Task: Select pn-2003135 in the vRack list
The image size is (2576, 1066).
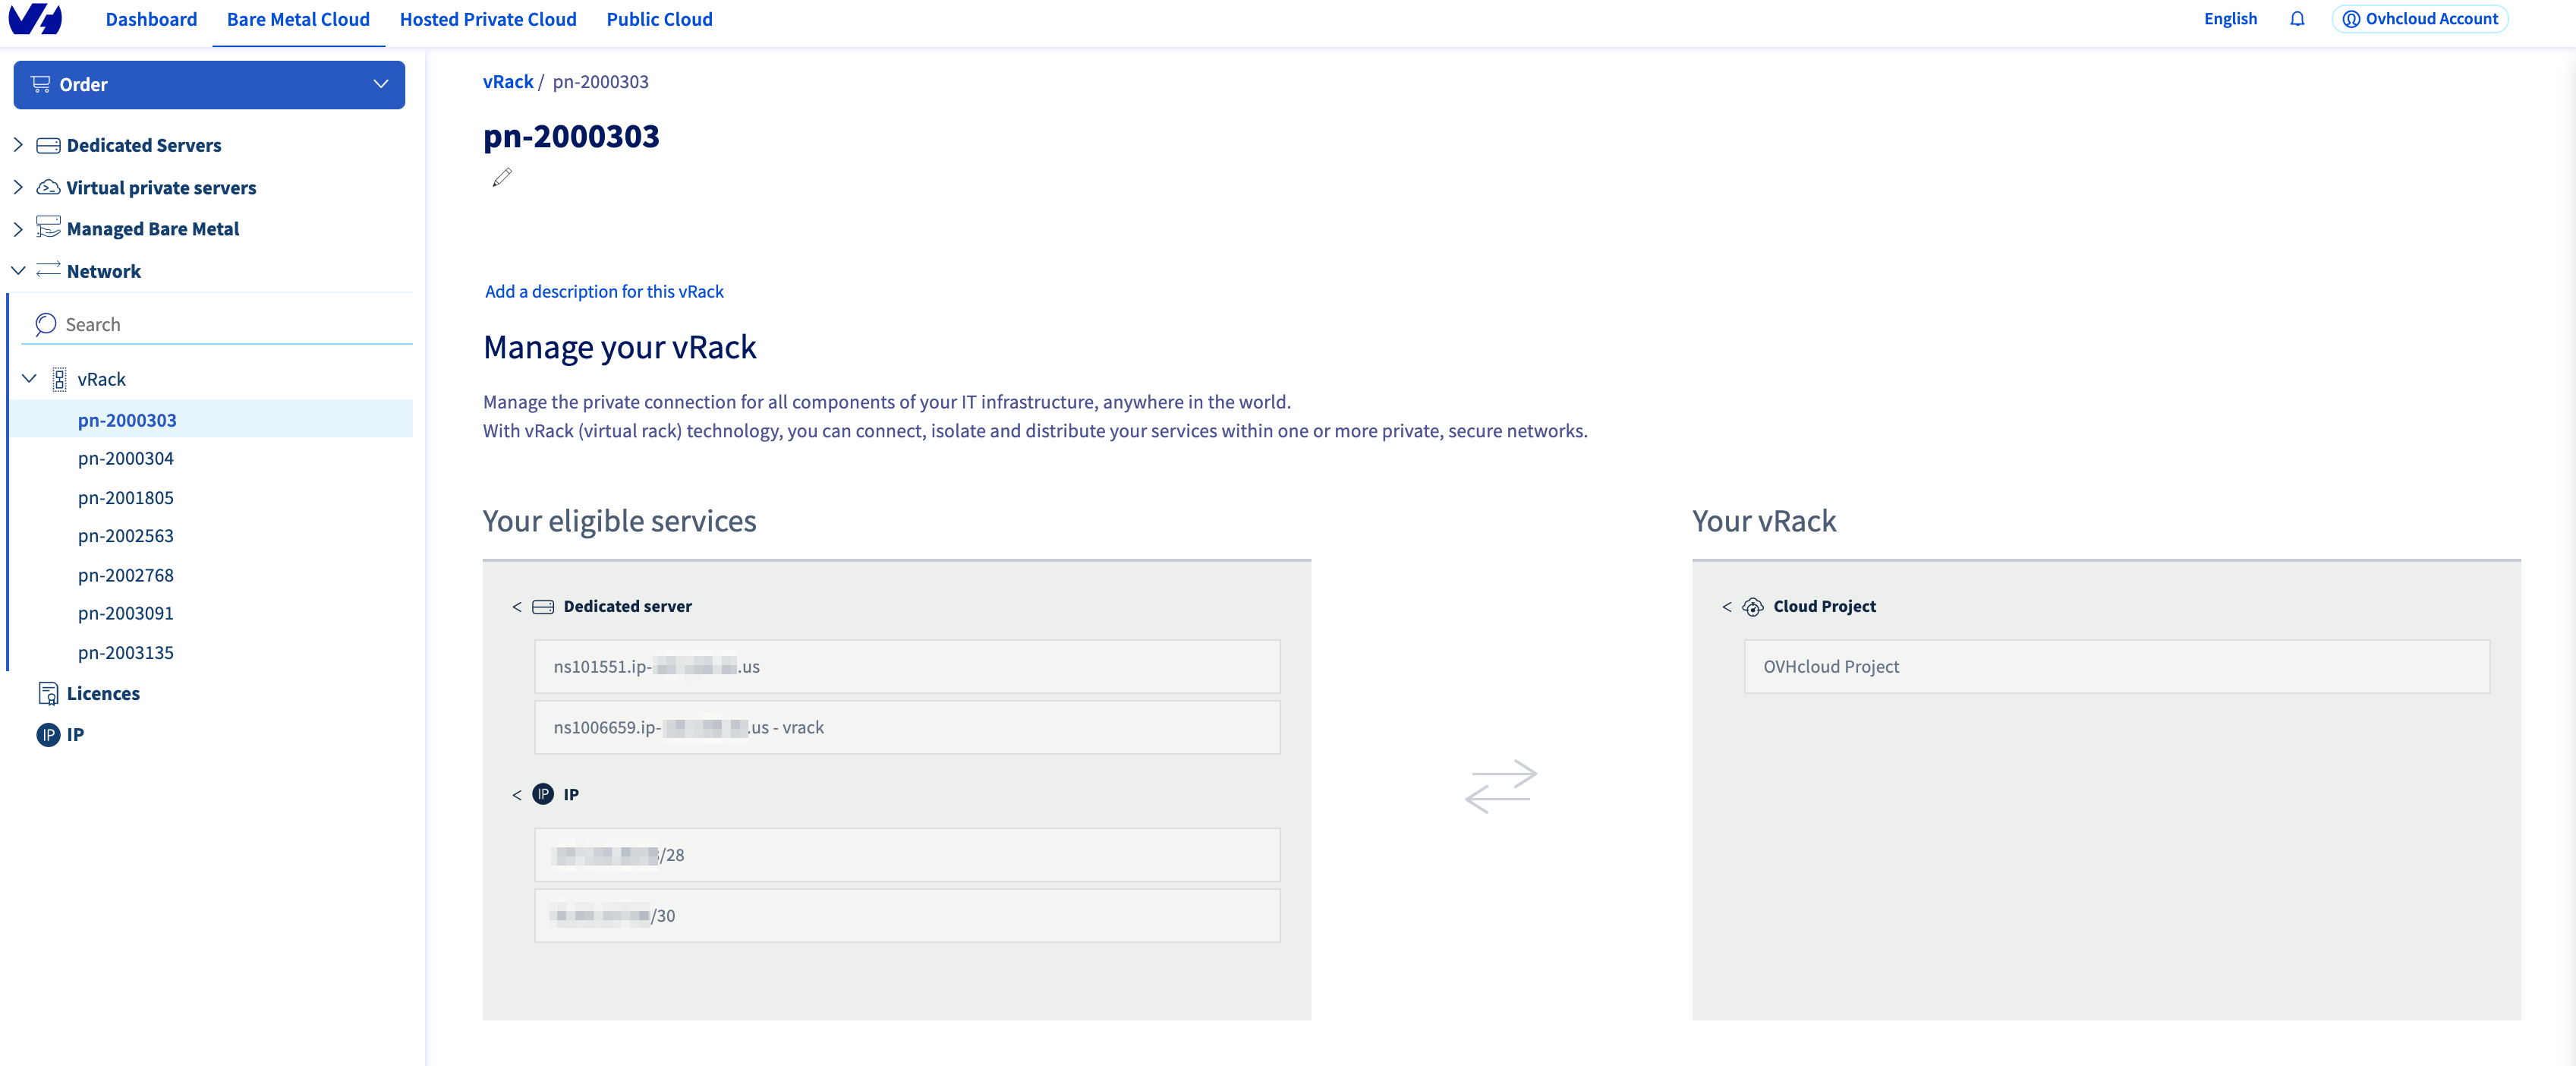Action: (x=126, y=652)
